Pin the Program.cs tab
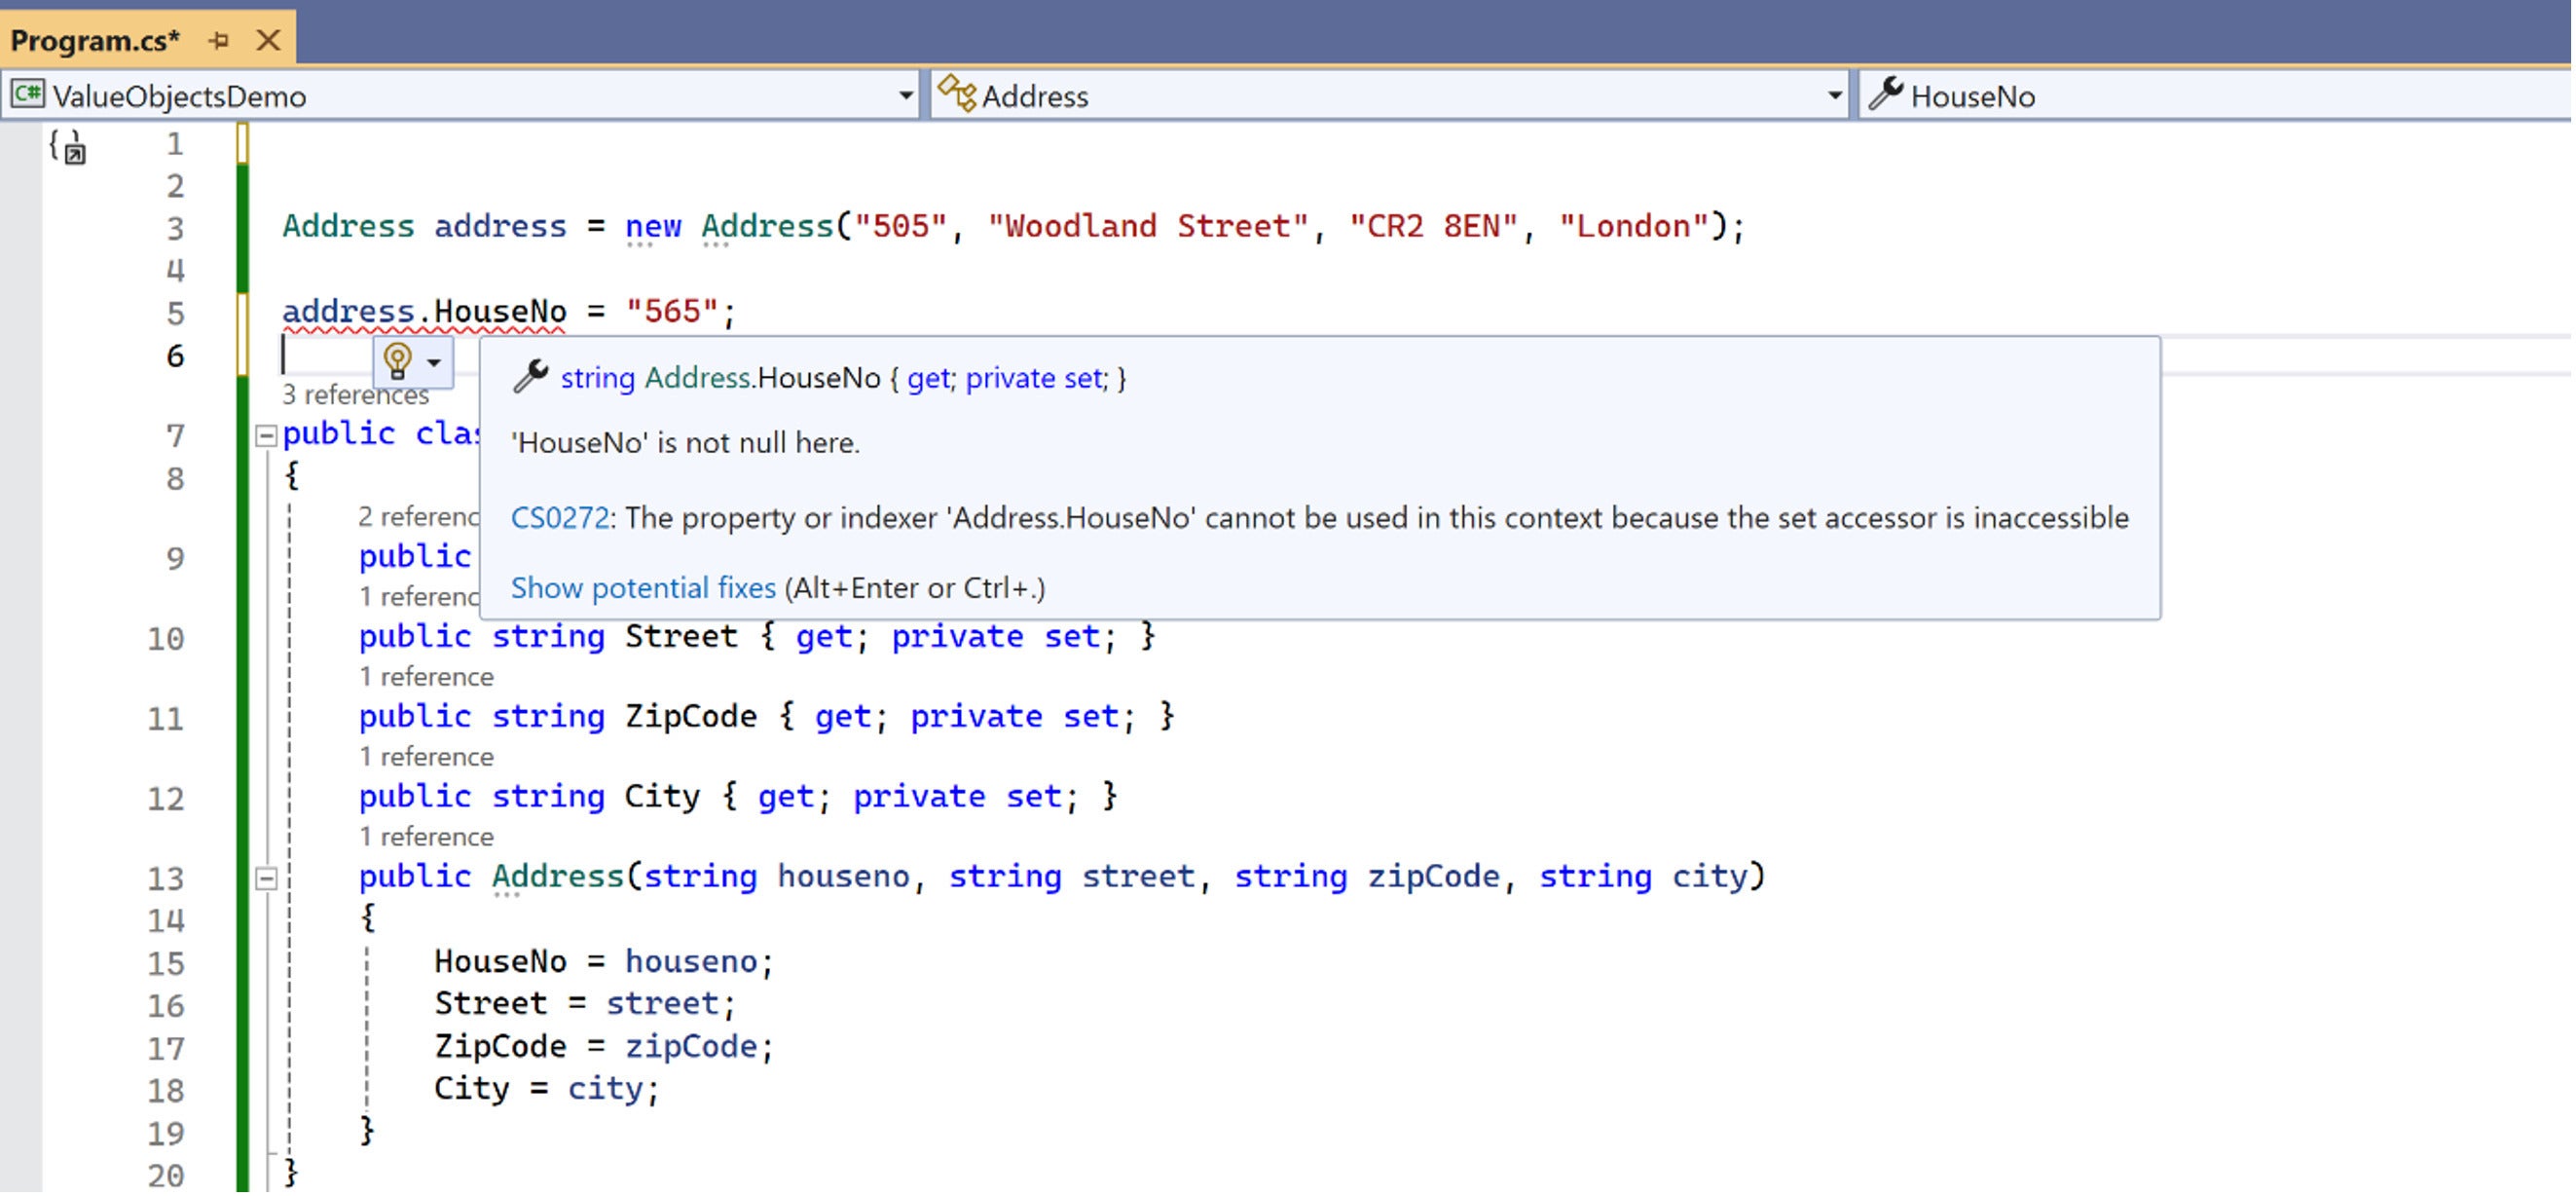2576x1196 pixels. (218, 41)
